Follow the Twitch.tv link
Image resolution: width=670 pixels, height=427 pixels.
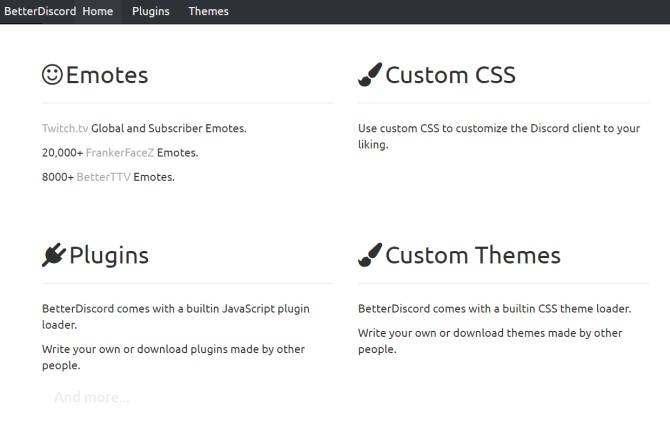(65, 128)
